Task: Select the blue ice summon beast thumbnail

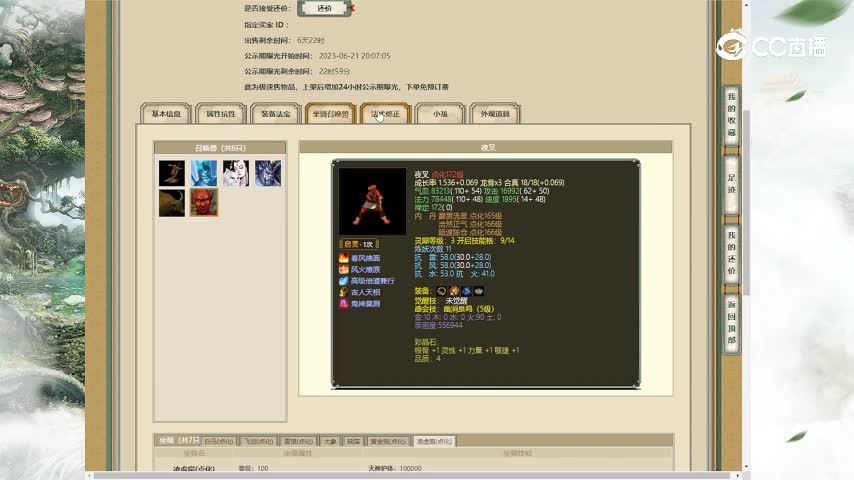Action: (204, 173)
